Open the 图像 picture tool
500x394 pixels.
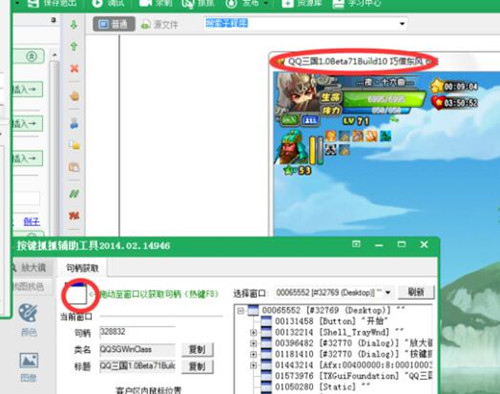click(29, 367)
